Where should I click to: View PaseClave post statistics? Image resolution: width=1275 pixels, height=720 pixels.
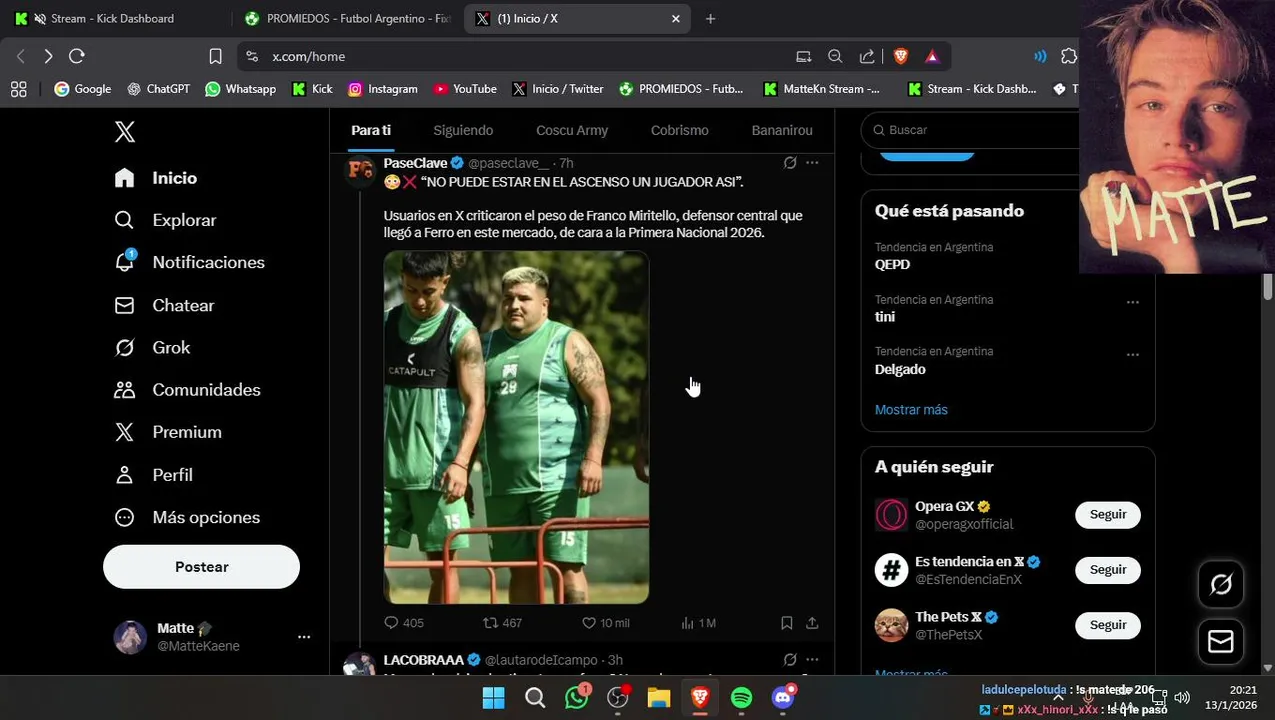coord(698,623)
